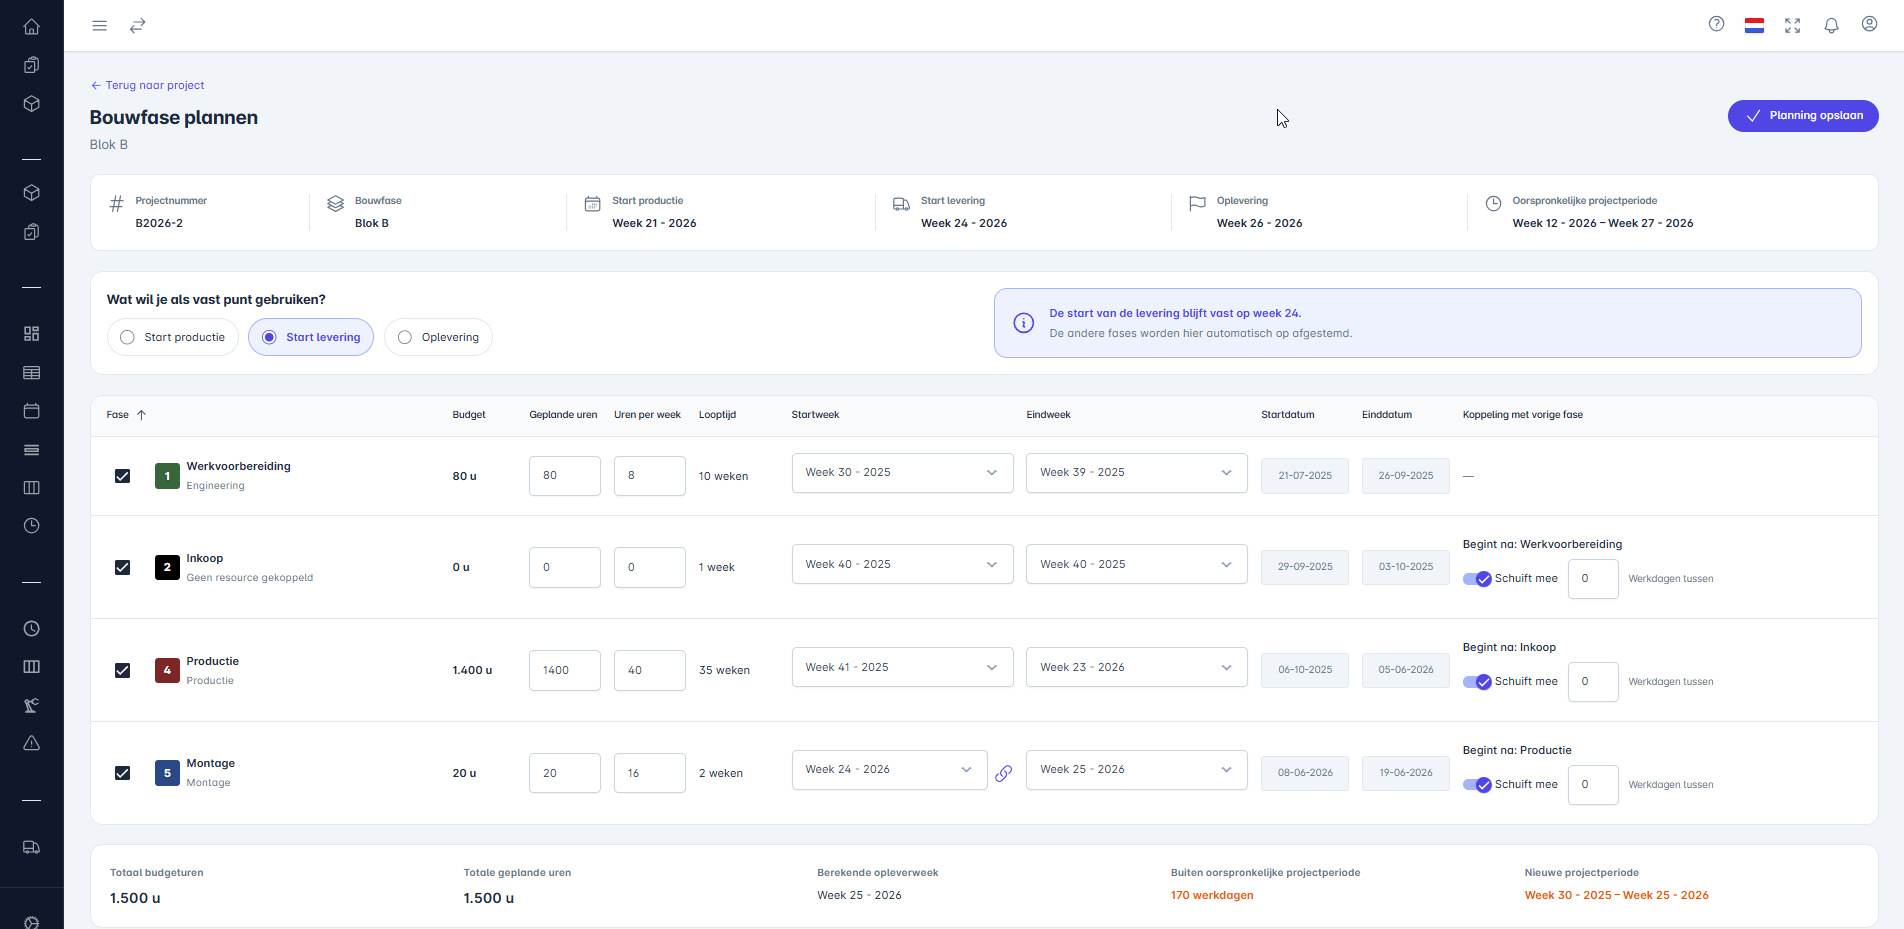Select the Start levering radio option
Viewport: 1904px width, 929px height.
coord(310,337)
